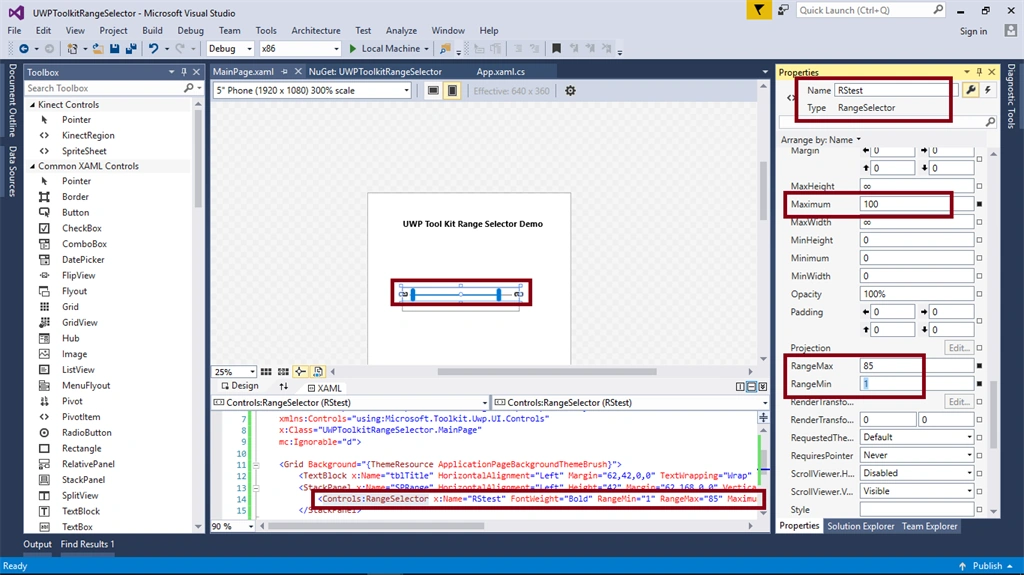Open the lightning bolt event handlers icon
1024x575 pixels.
(987, 90)
